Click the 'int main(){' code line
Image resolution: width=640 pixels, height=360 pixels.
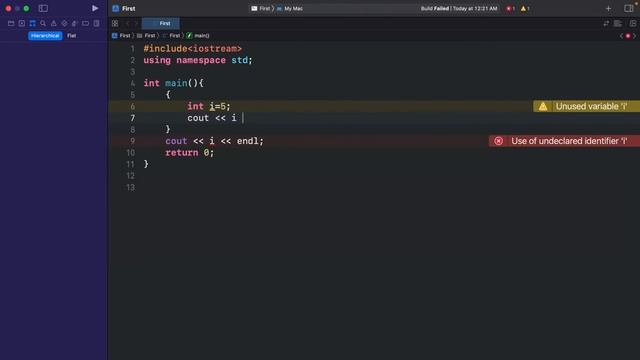(173, 83)
